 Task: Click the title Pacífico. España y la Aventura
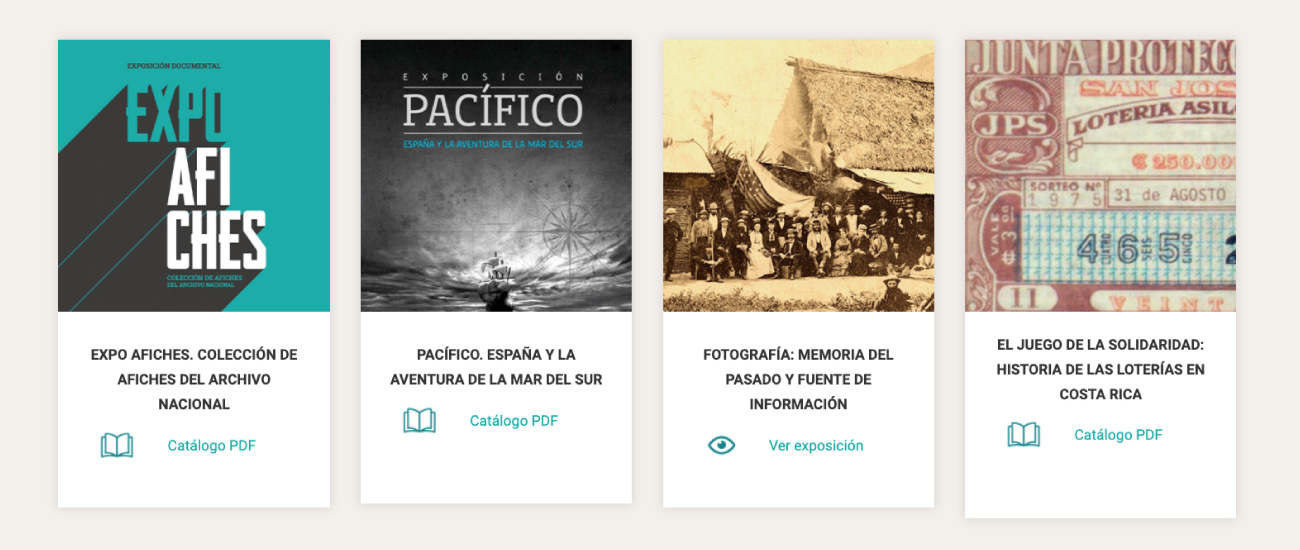click(x=496, y=367)
